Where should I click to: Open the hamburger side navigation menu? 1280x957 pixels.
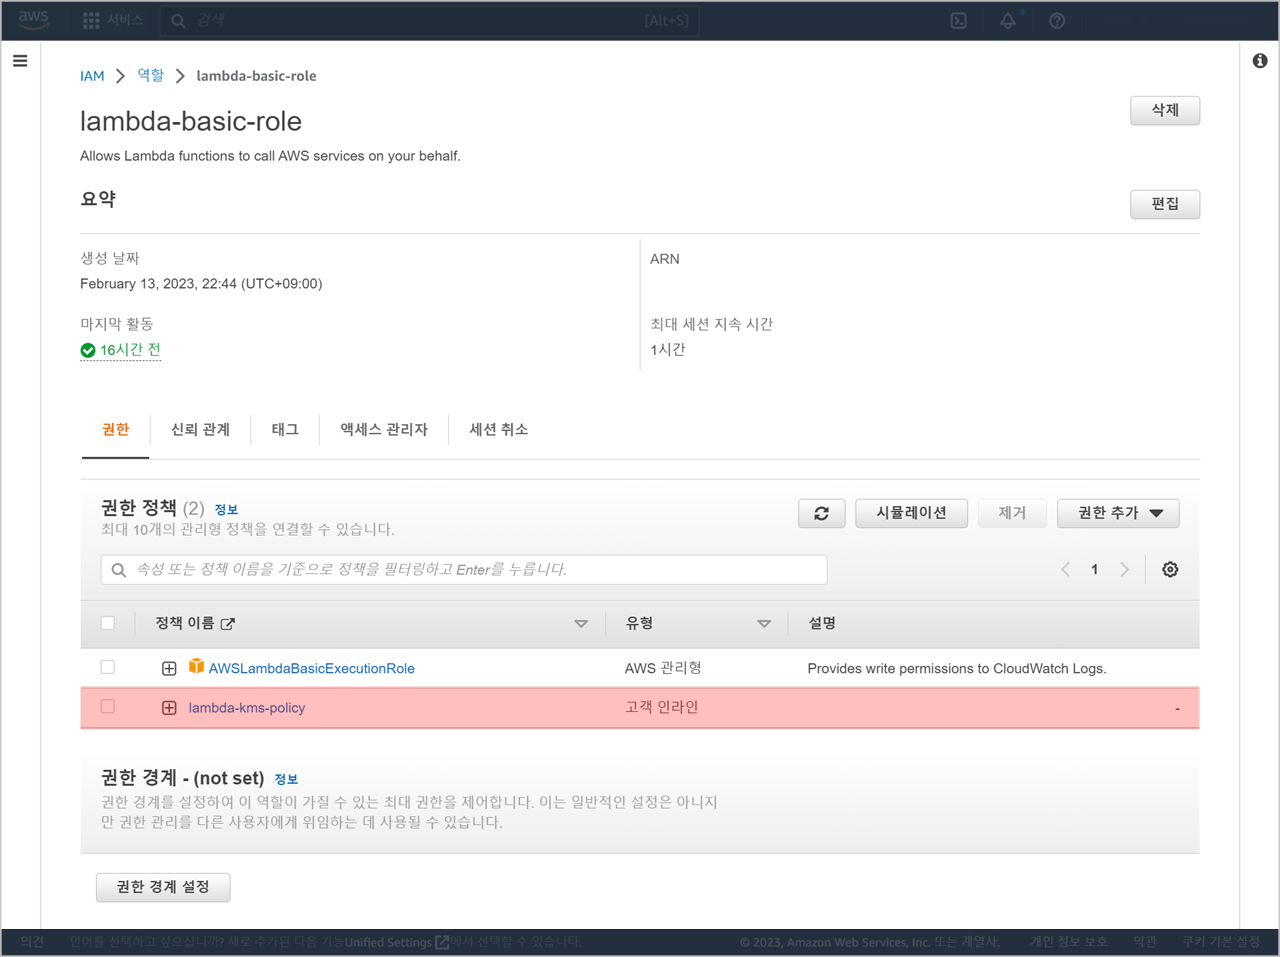tap(20, 61)
